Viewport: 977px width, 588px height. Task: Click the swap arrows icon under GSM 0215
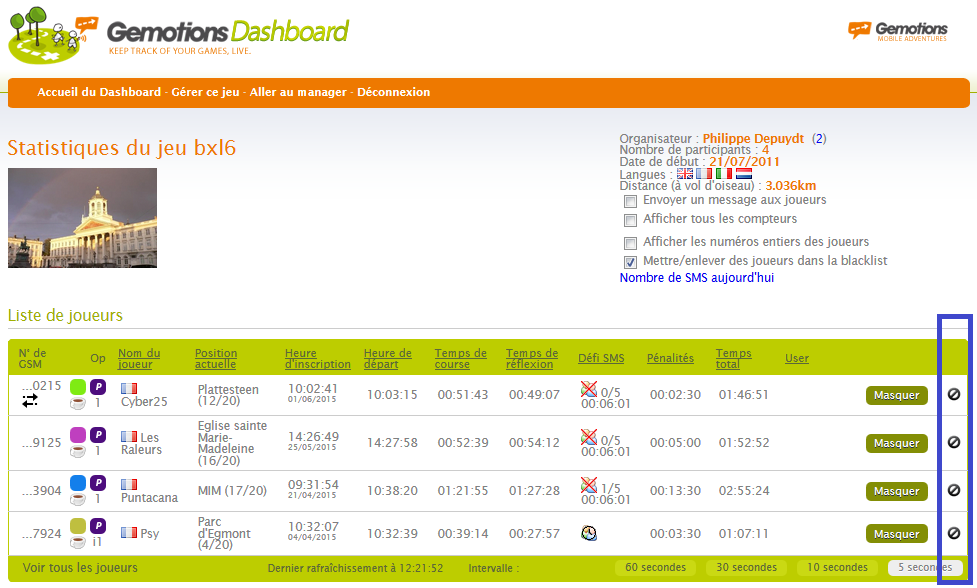click(30, 401)
